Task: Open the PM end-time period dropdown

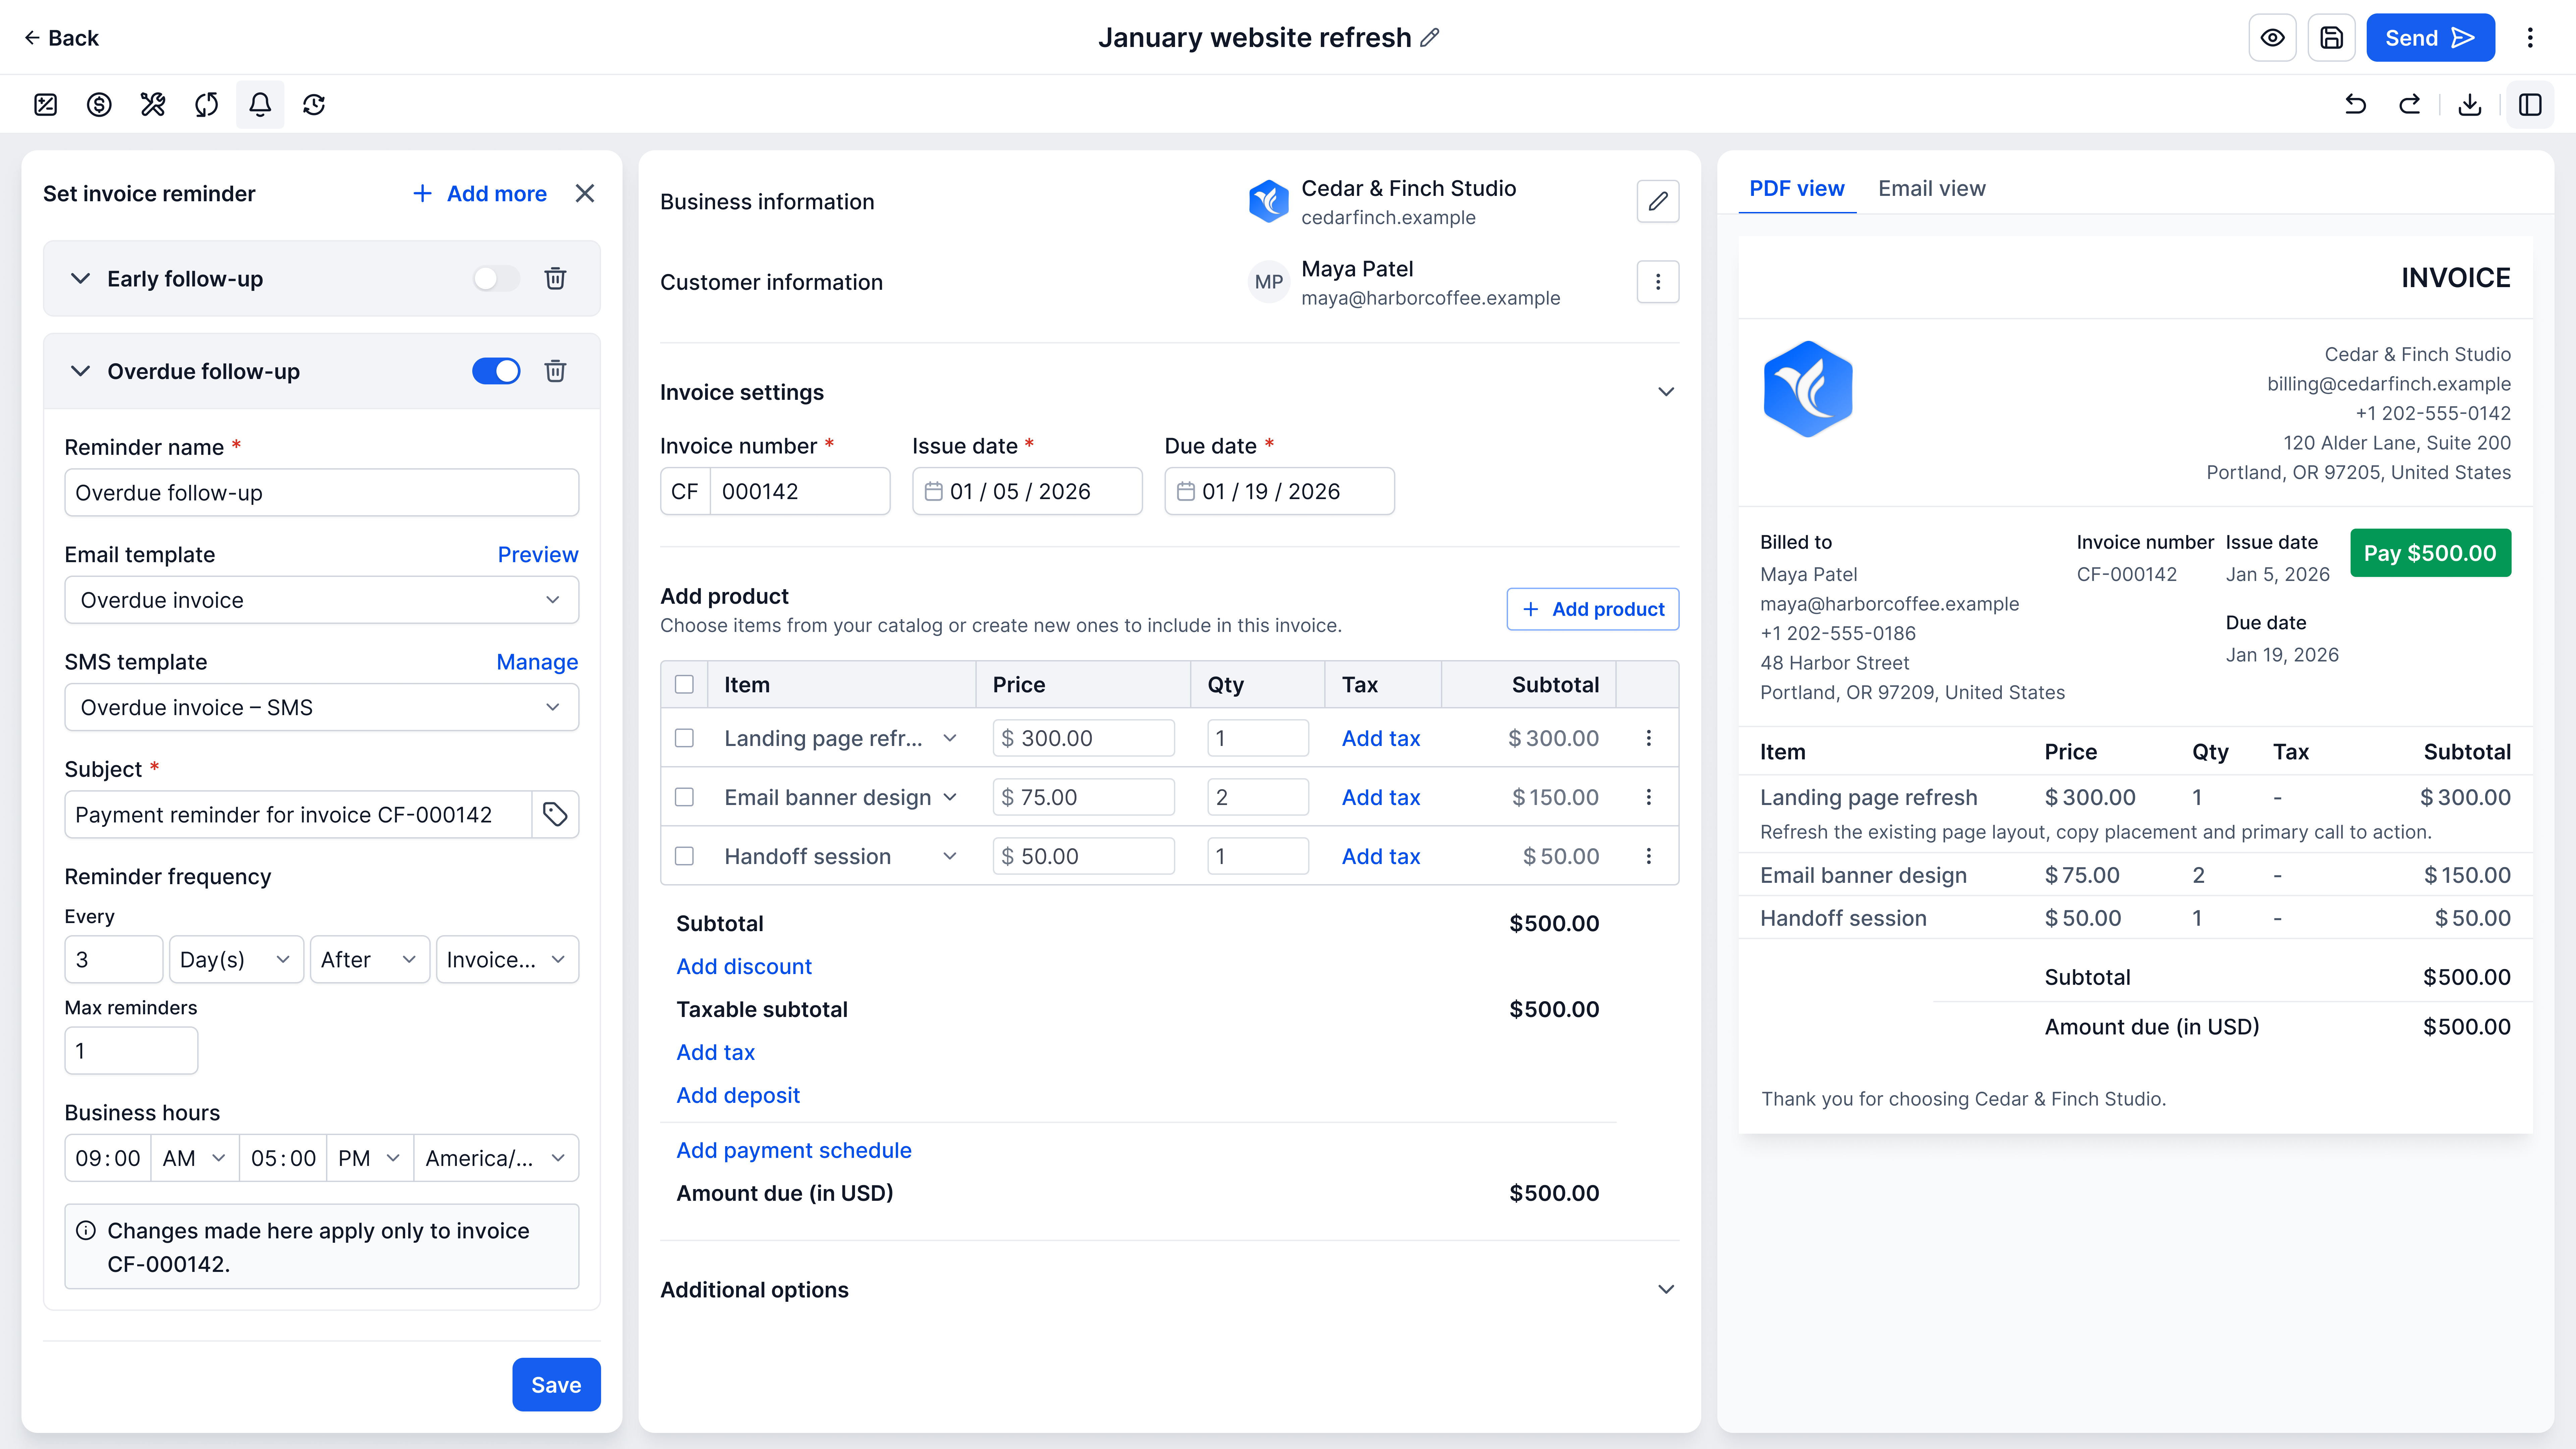Action: click(x=370, y=1158)
